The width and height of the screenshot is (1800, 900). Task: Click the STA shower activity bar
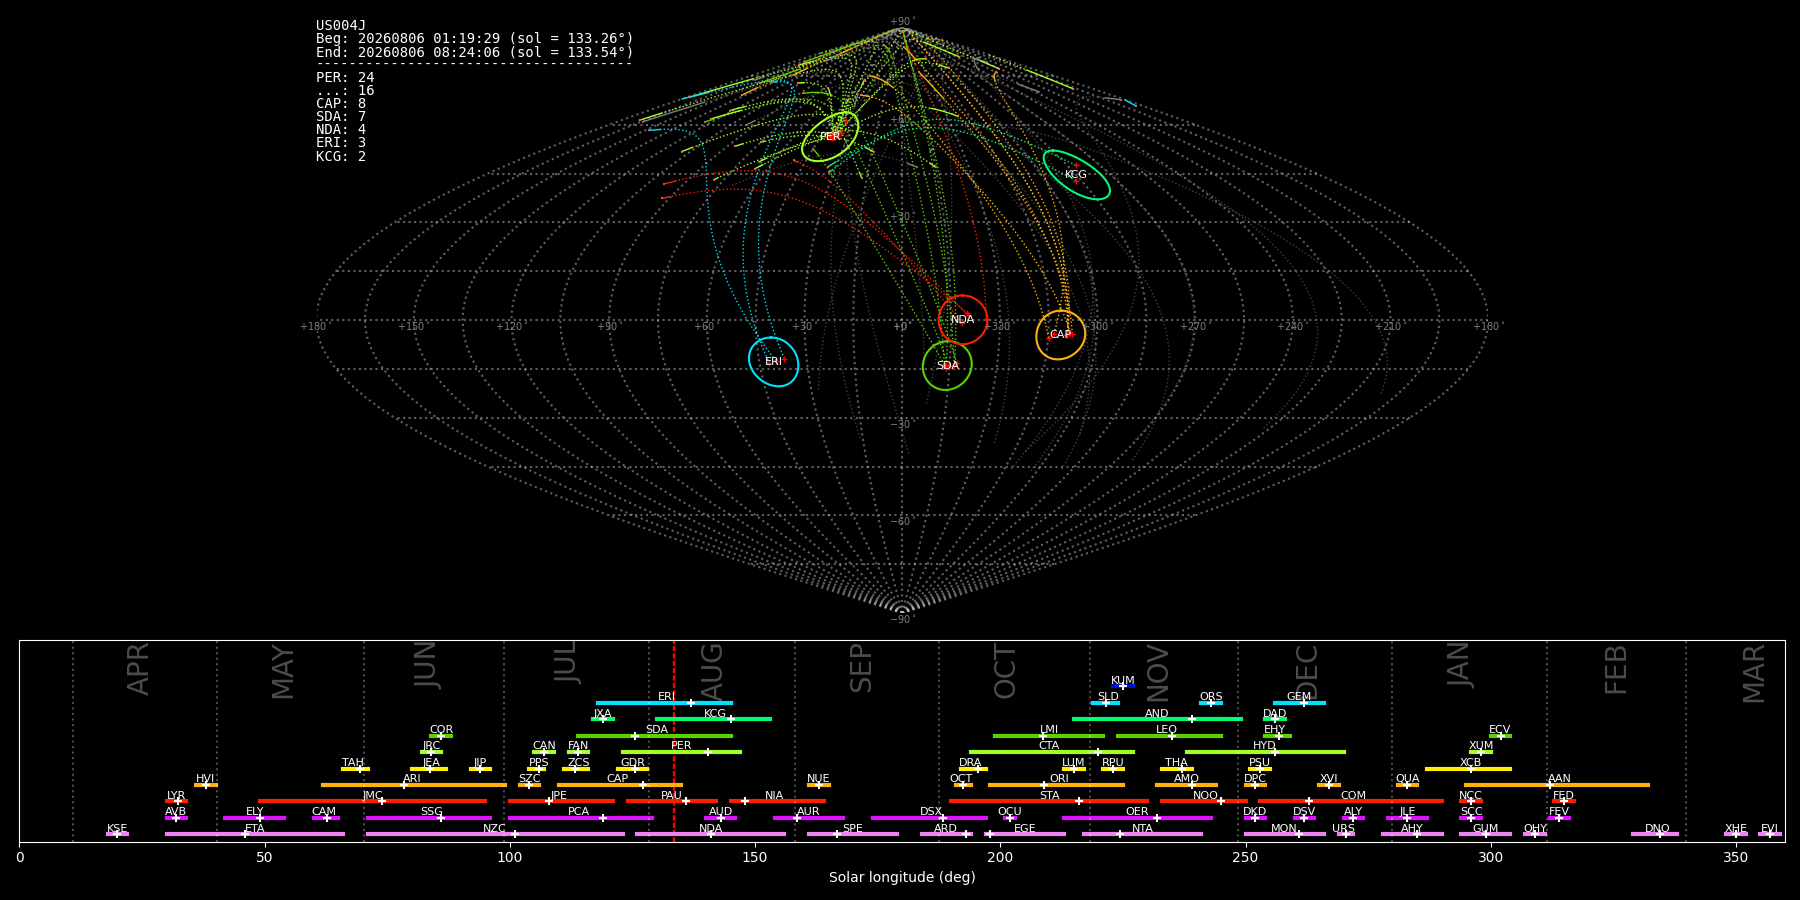[x=1049, y=801]
